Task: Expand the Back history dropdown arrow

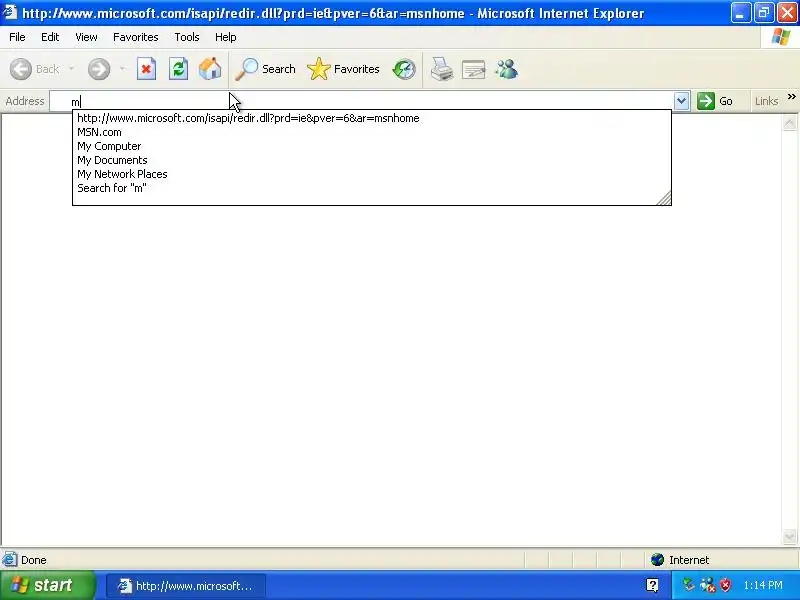Action: pos(71,68)
